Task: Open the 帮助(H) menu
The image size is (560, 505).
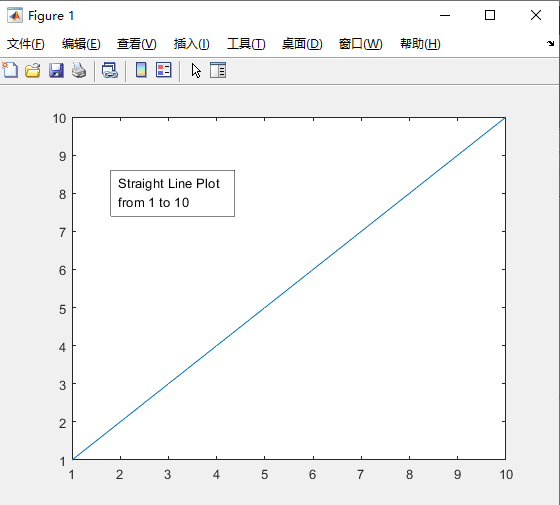Action: tap(420, 44)
